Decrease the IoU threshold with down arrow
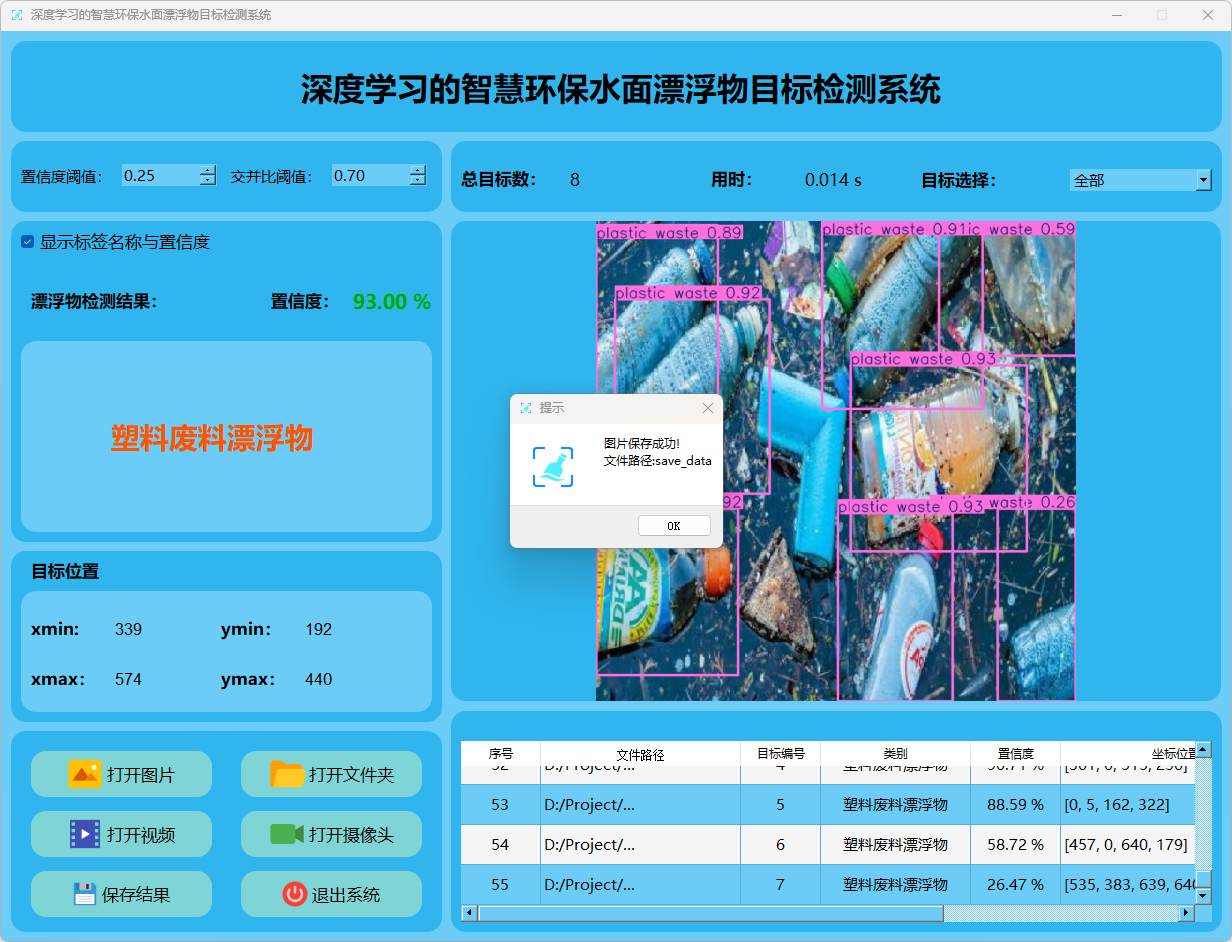 pyautogui.click(x=417, y=181)
